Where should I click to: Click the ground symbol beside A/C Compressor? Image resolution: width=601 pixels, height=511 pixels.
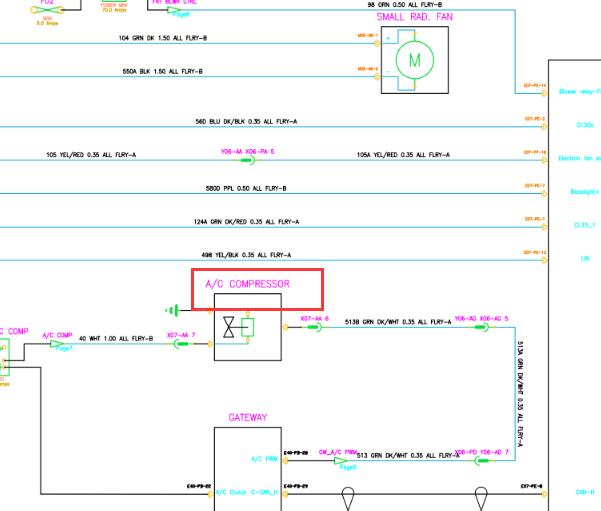tap(172, 310)
